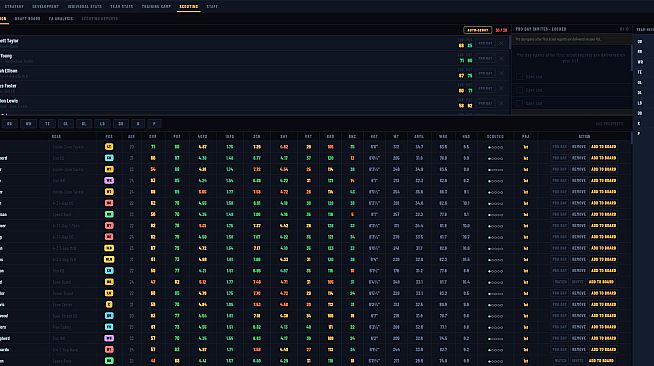Click scouted progress dots in first prospect row
This screenshot has width=654, height=366.
(x=495, y=147)
